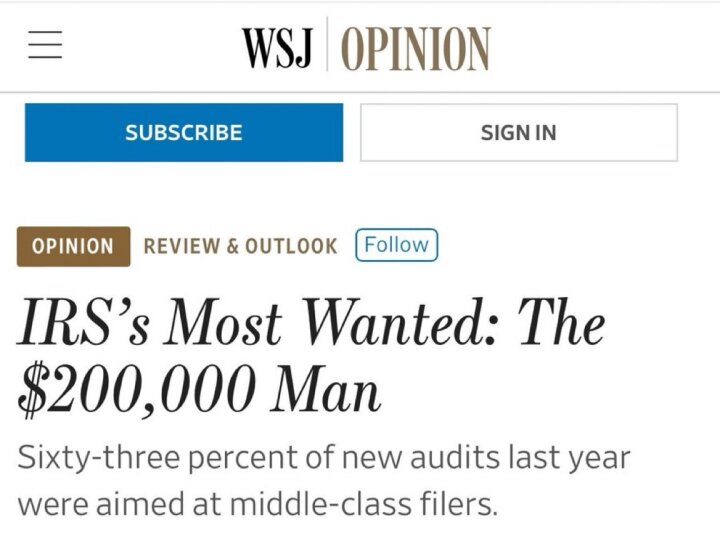Select the brown OPINION tag
The width and height of the screenshot is (720, 557).
click(73, 246)
